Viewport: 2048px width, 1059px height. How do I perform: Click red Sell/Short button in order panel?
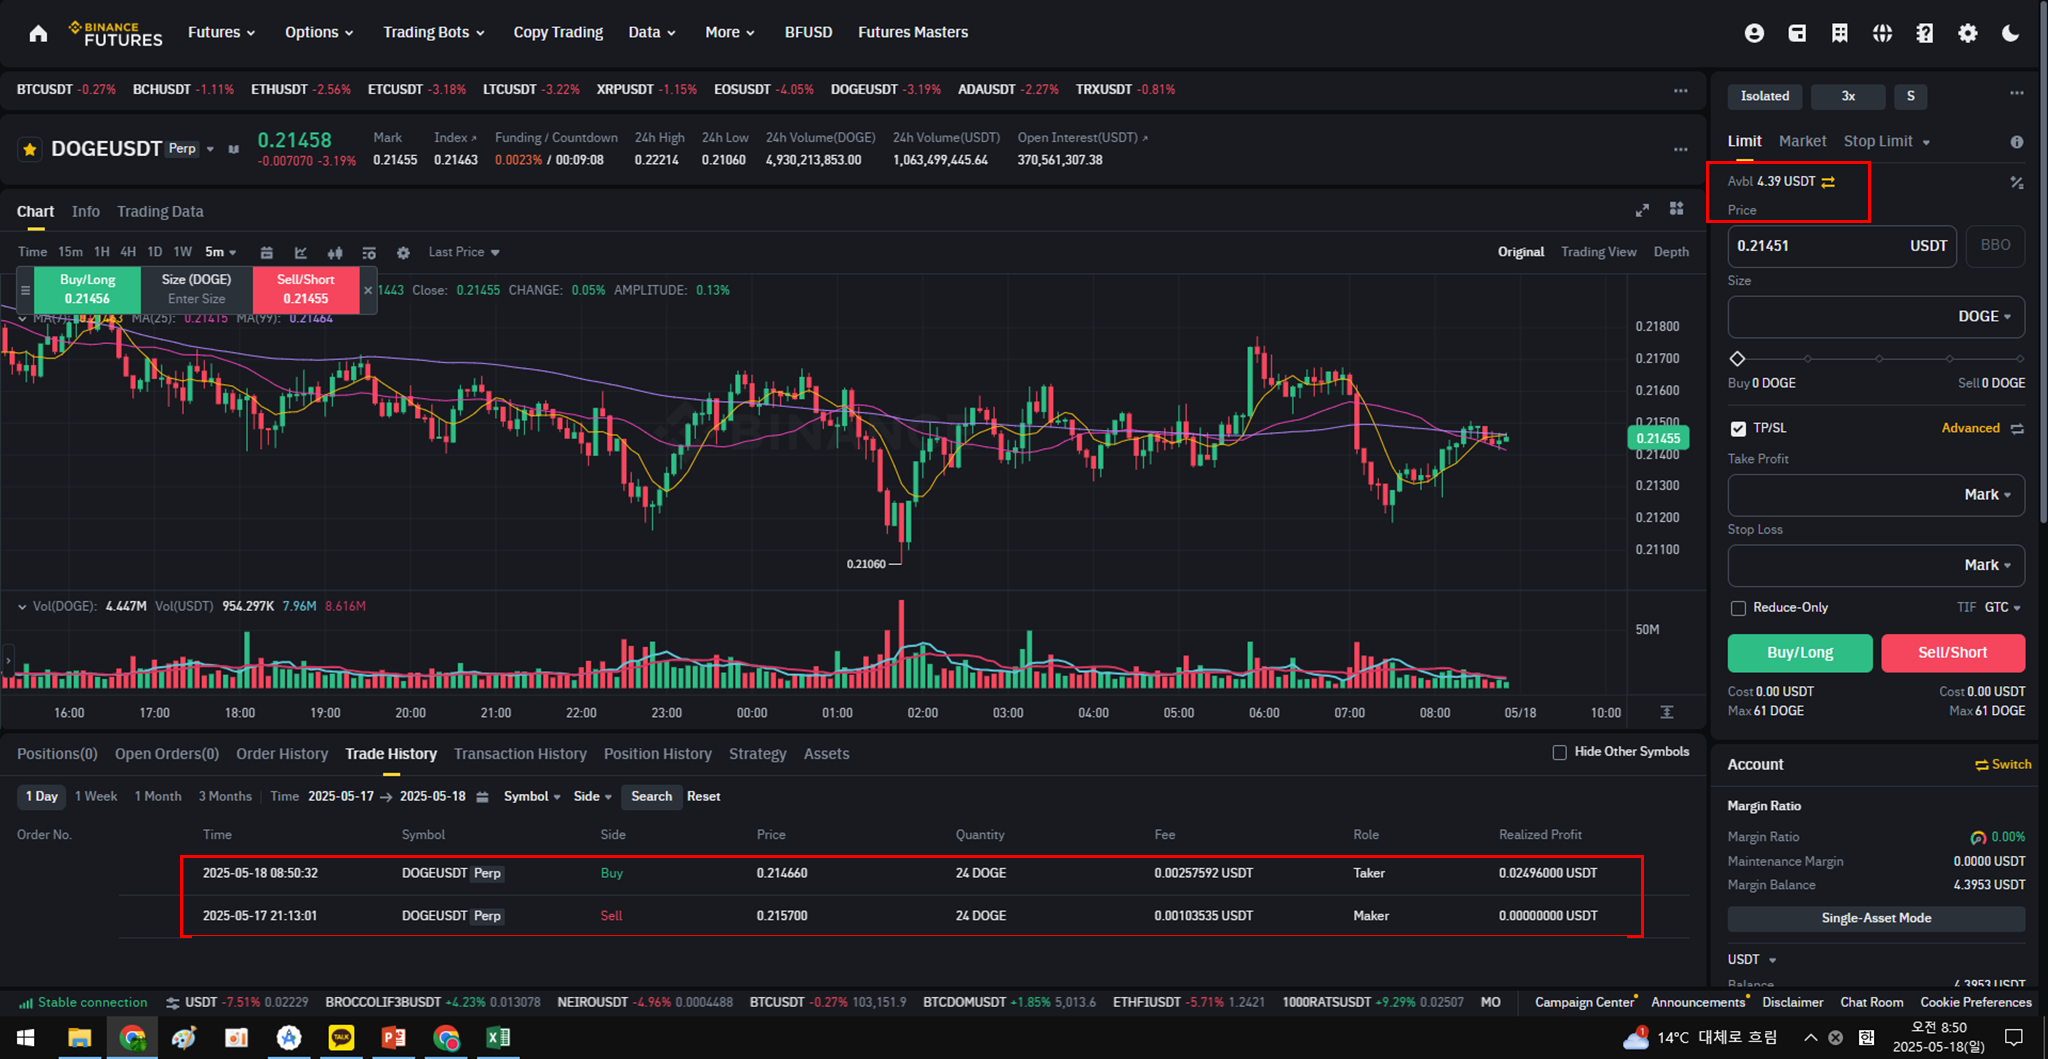(1953, 653)
